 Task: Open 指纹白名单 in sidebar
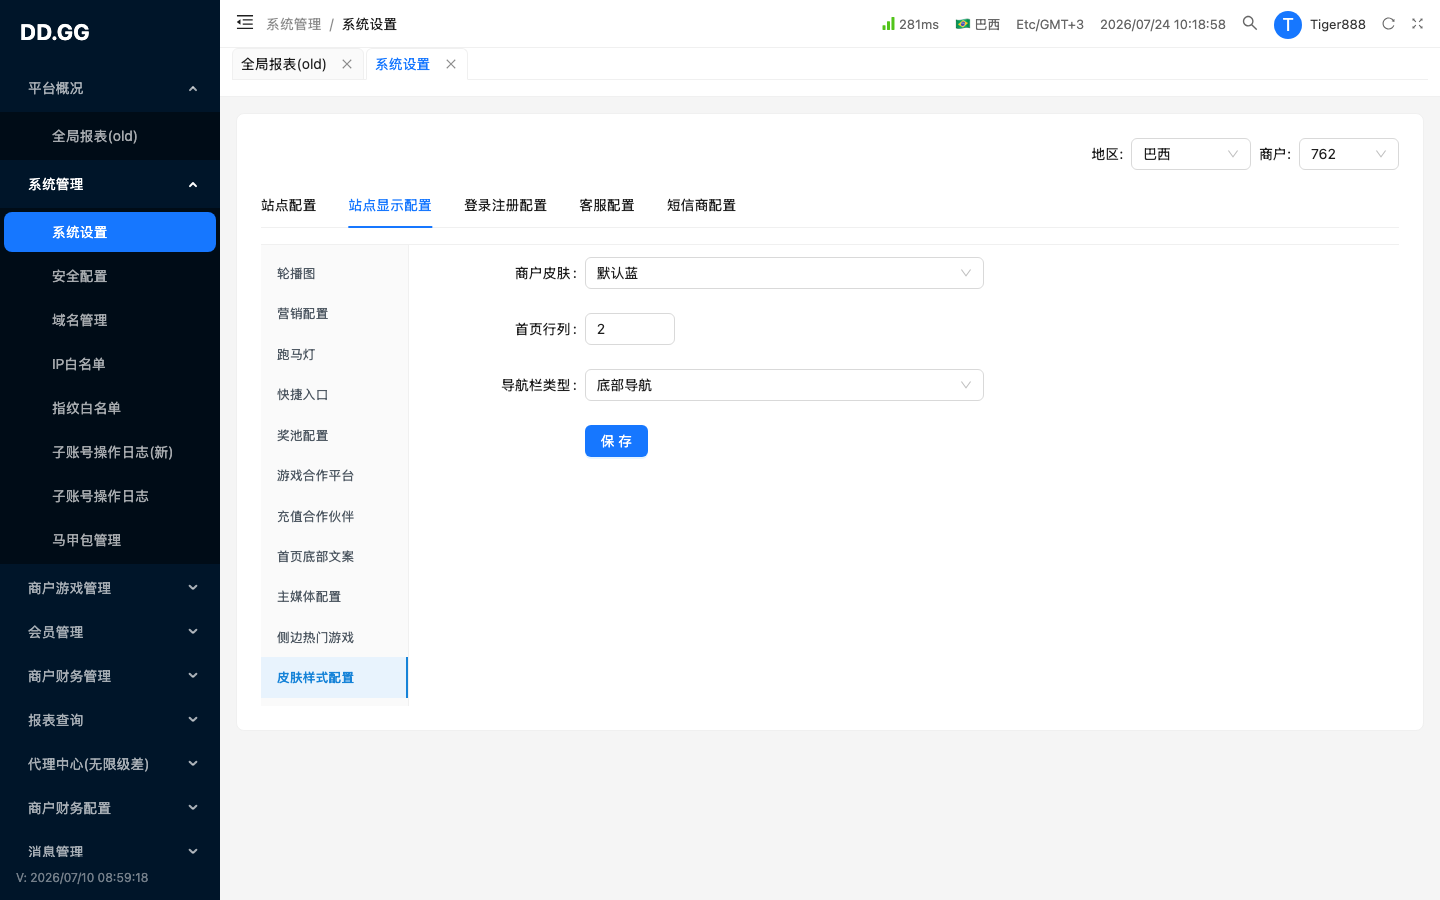point(110,408)
